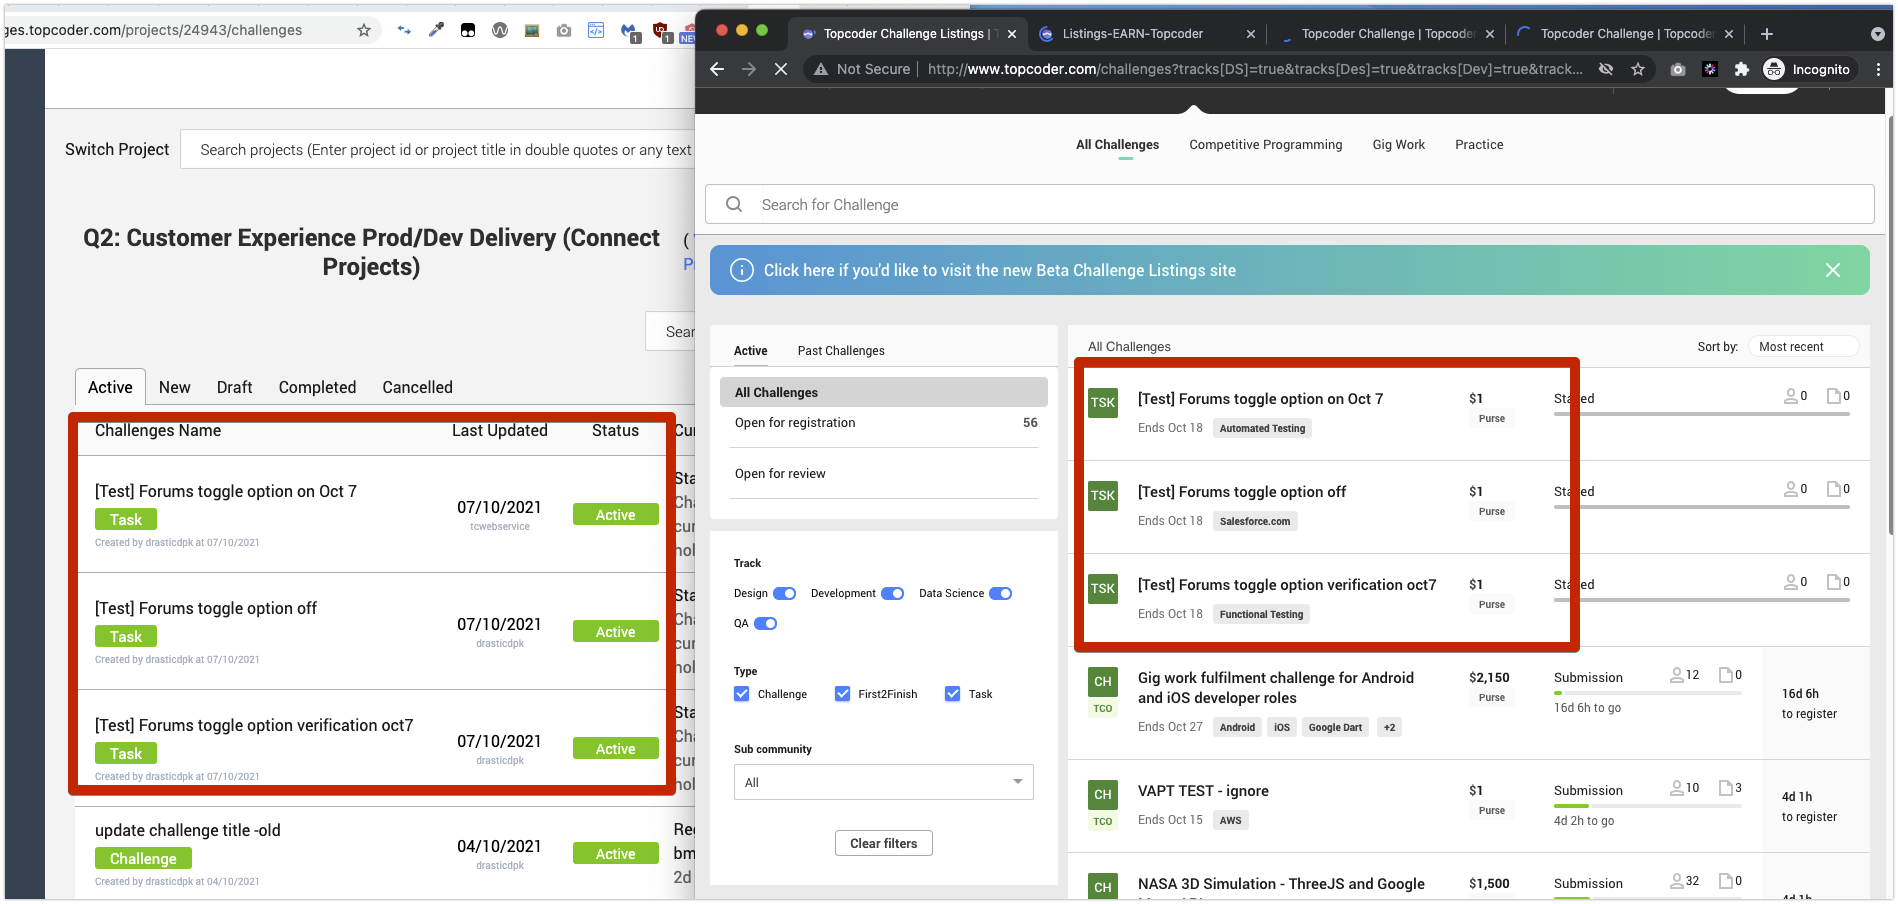The width and height of the screenshot is (1898, 904).
Task: Click the Malwarebytes extension icon with badge 1
Action: [628, 31]
